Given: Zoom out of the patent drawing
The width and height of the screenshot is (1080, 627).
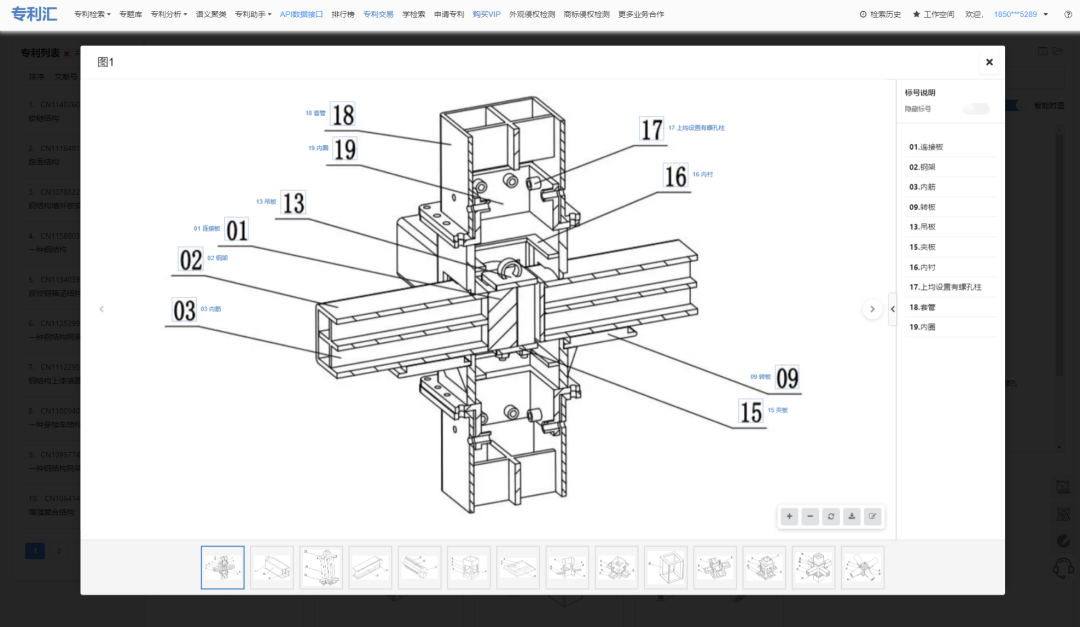Looking at the screenshot, I should [x=811, y=517].
